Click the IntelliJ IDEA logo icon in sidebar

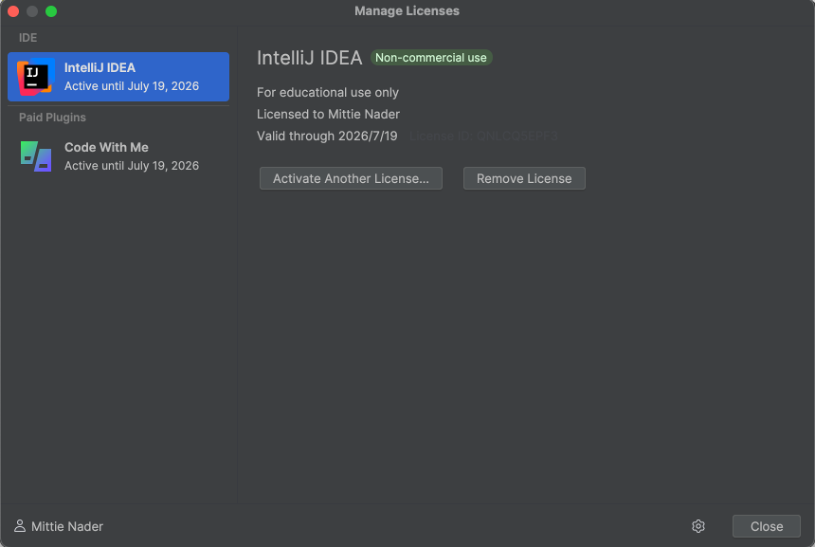35,77
